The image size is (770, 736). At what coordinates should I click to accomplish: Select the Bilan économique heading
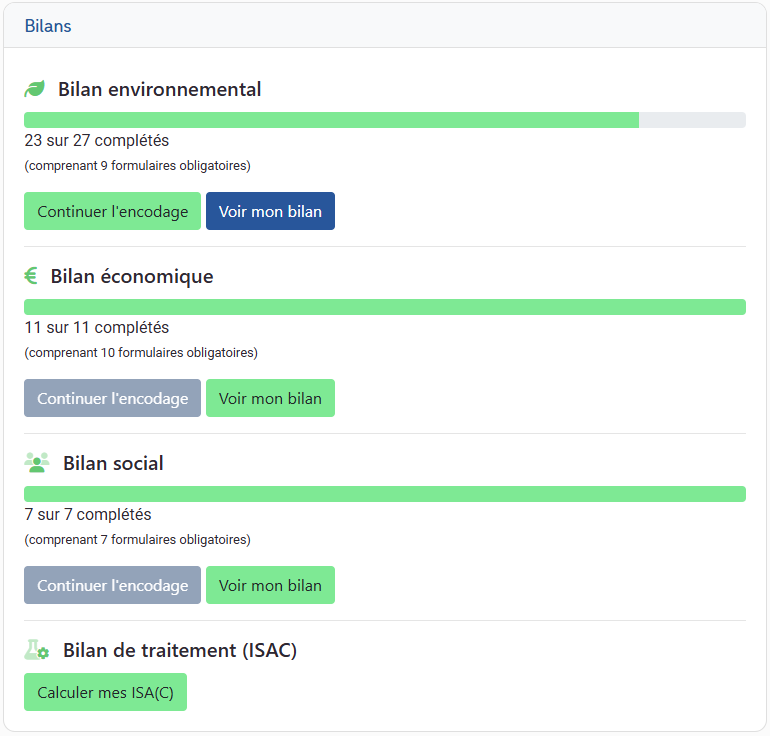click(x=132, y=276)
